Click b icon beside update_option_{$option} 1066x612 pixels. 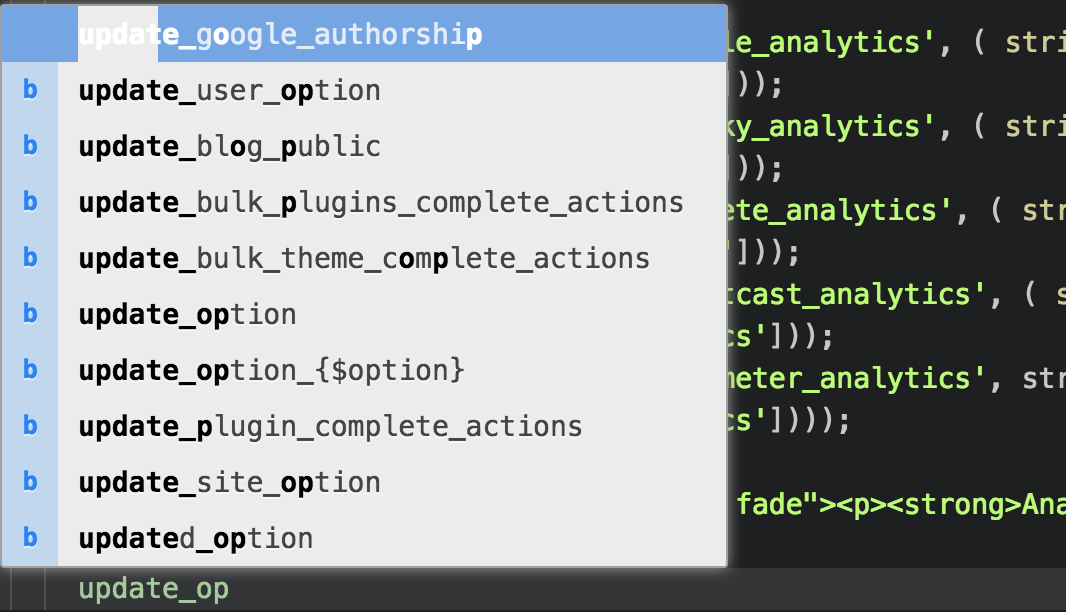(x=30, y=369)
